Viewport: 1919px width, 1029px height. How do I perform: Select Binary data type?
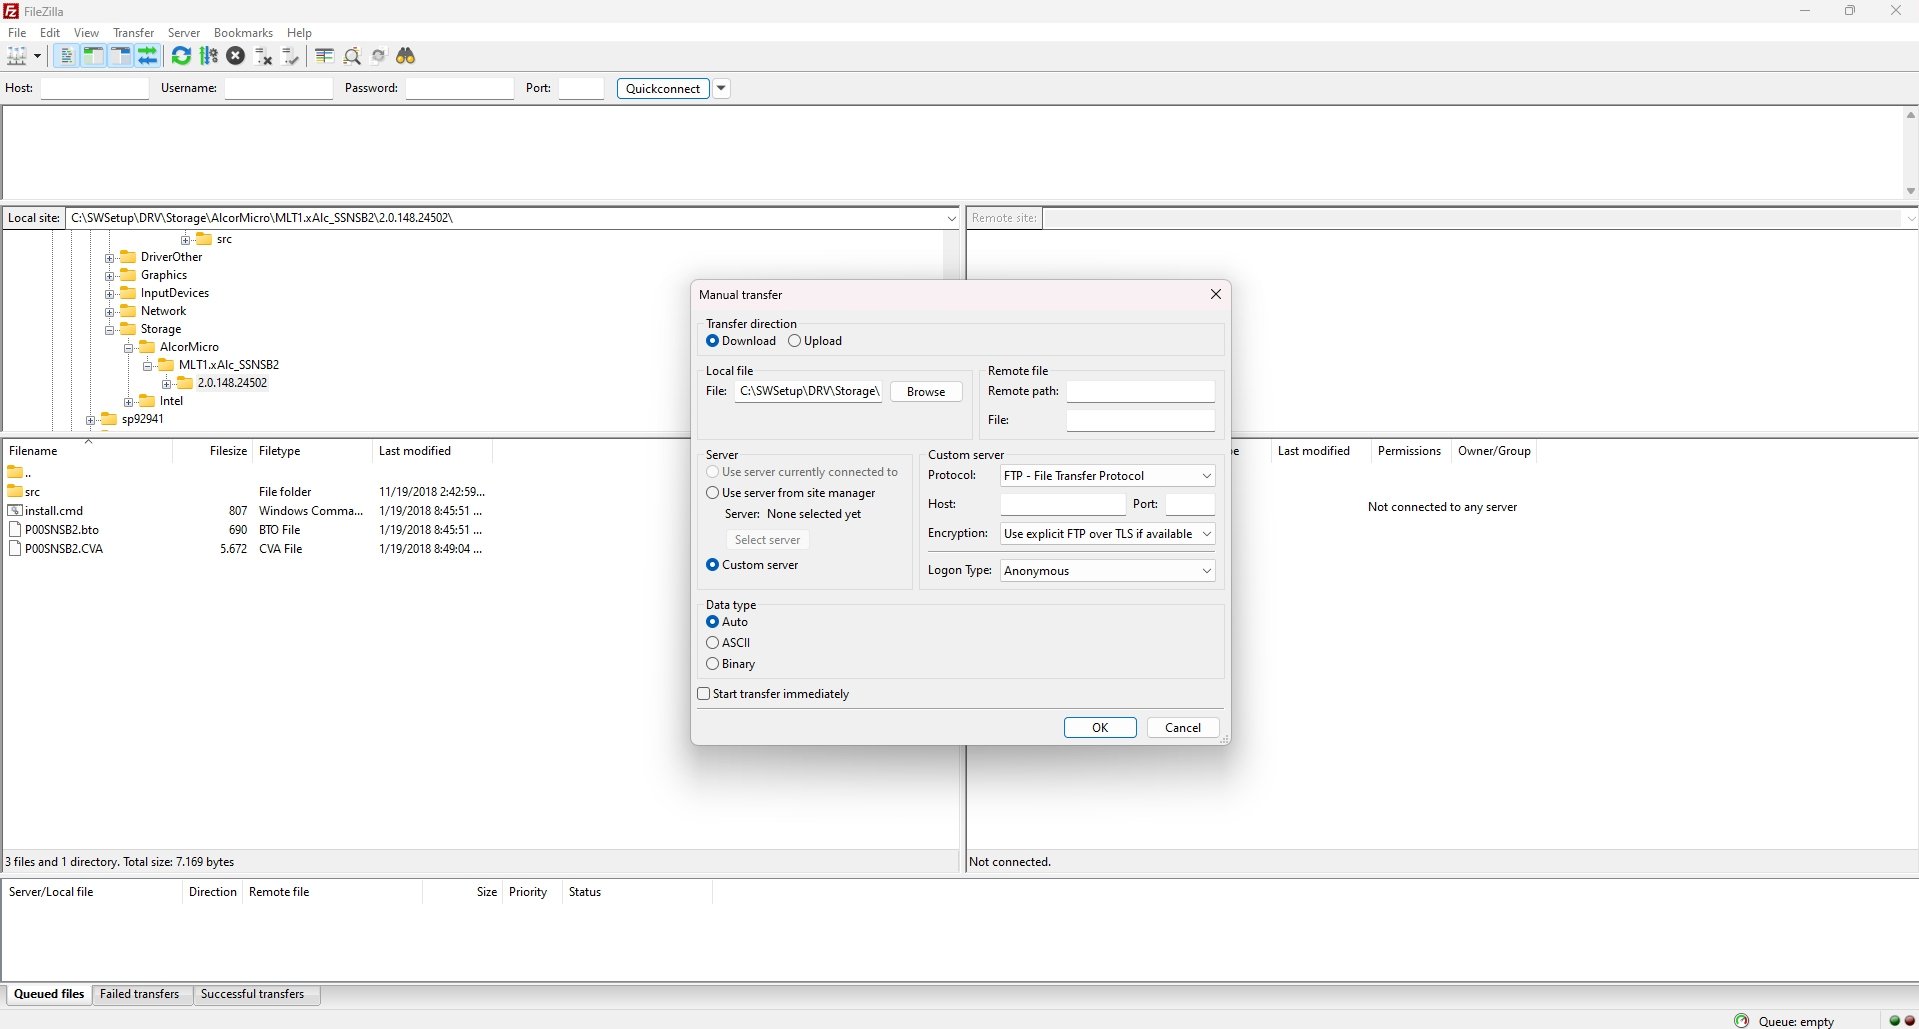click(712, 664)
